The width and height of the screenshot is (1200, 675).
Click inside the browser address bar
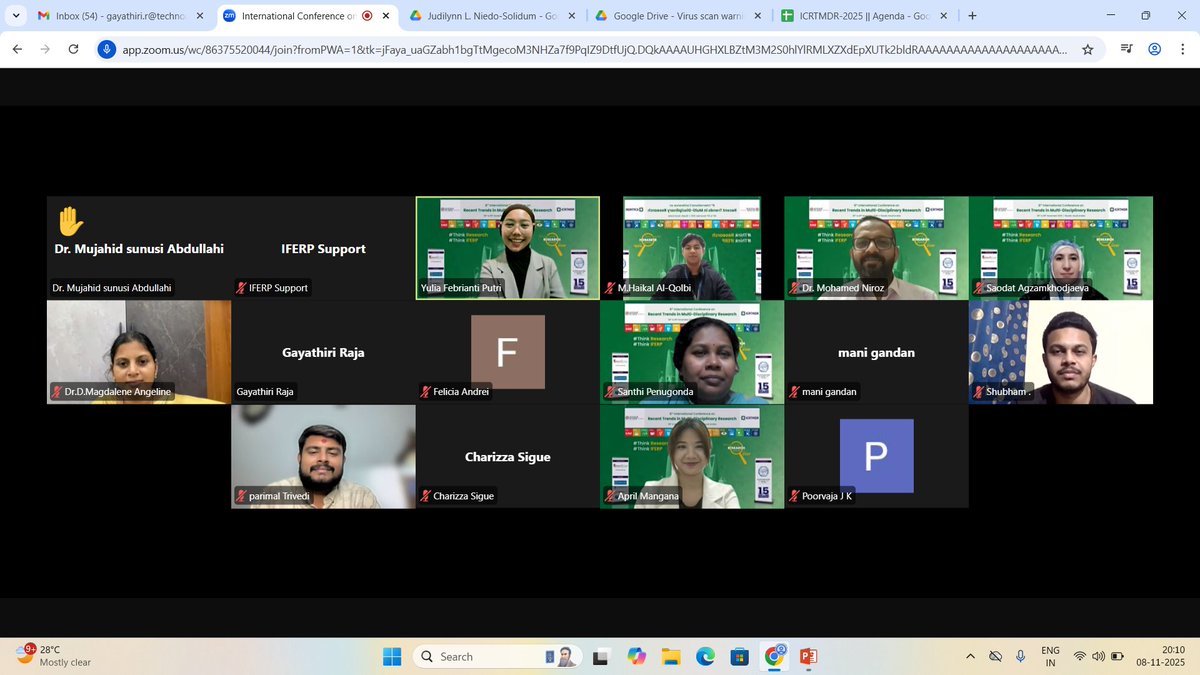point(500,48)
